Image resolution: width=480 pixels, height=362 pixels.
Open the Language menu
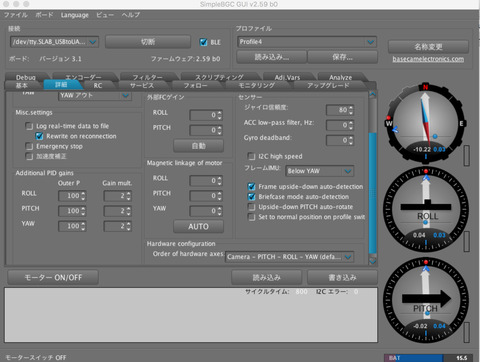[75, 15]
